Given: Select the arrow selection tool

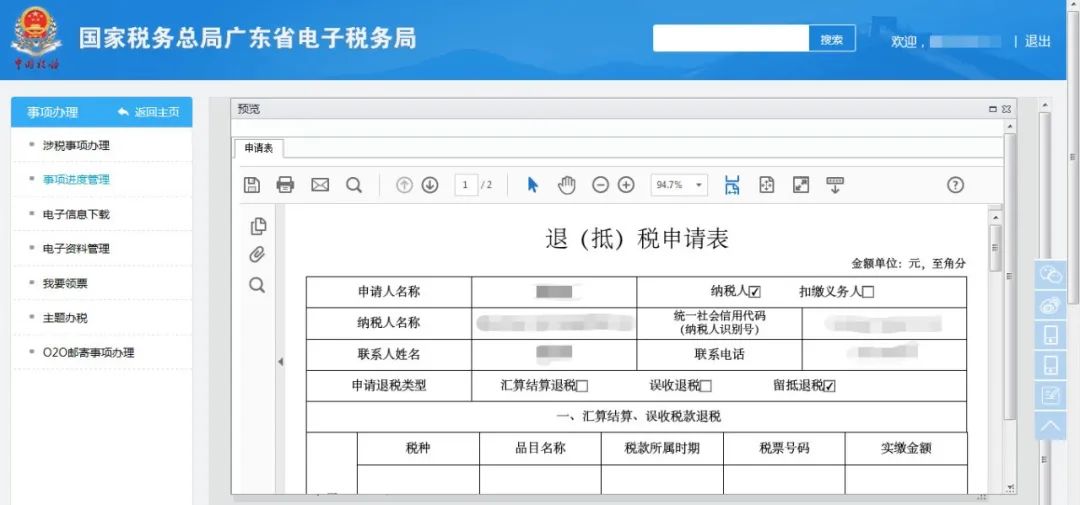Looking at the screenshot, I should [x=532, y=185].
